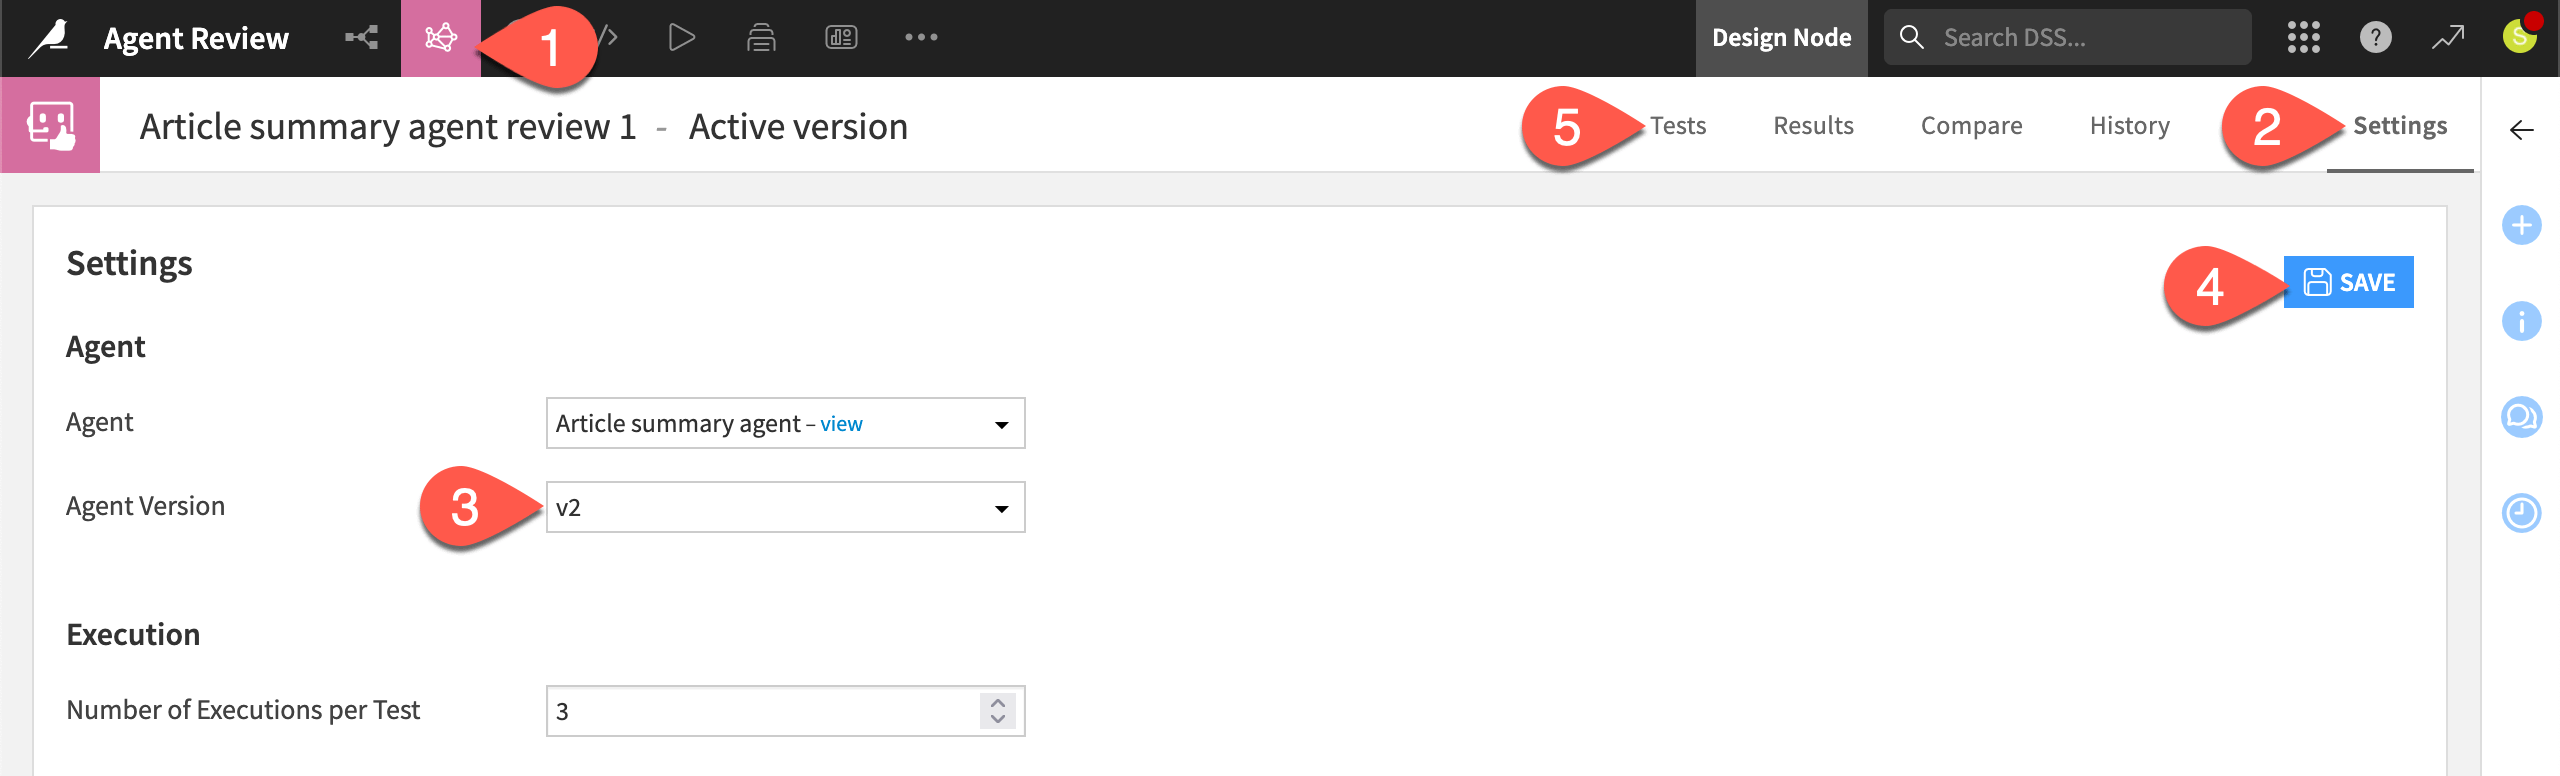Open the info panel icon

pyautogui.click(x=2524, y=322)
